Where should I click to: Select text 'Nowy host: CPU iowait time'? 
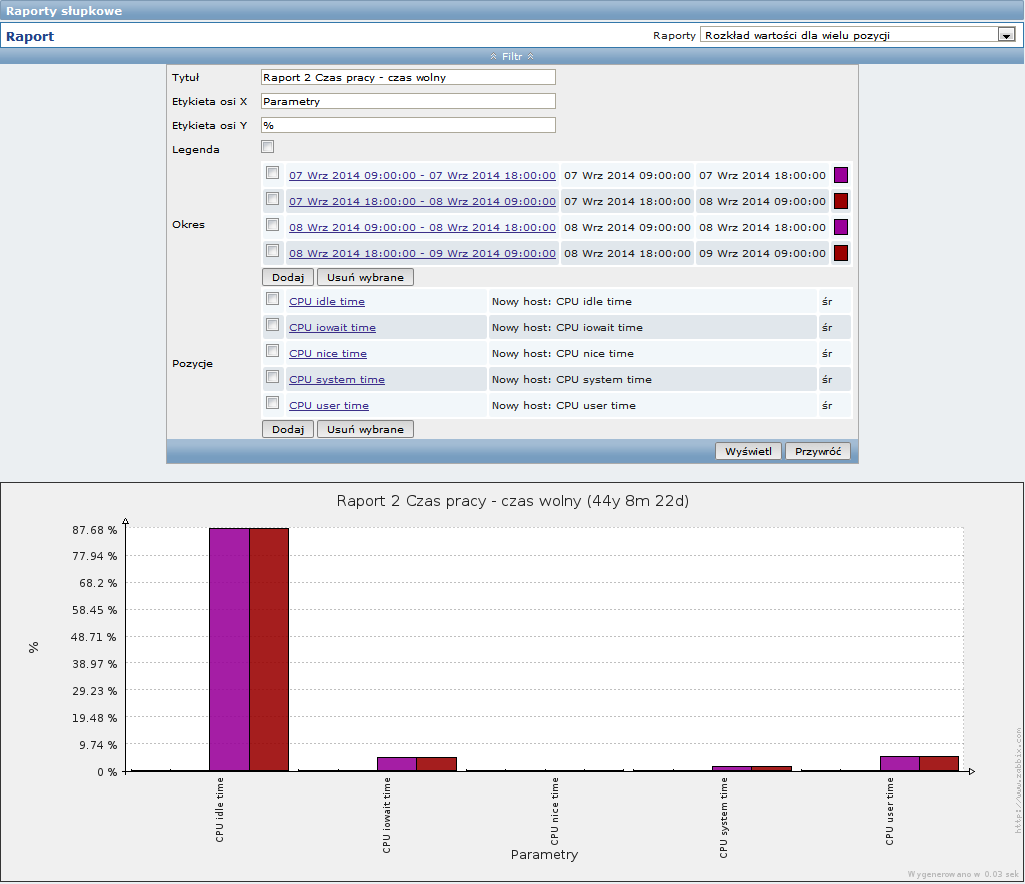click(x=567, y=328)
